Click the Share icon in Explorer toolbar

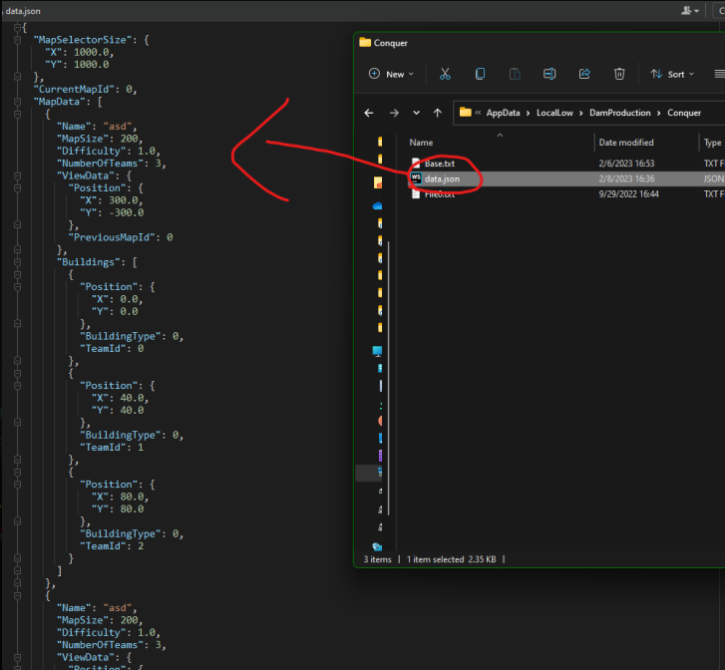(584, 74)
